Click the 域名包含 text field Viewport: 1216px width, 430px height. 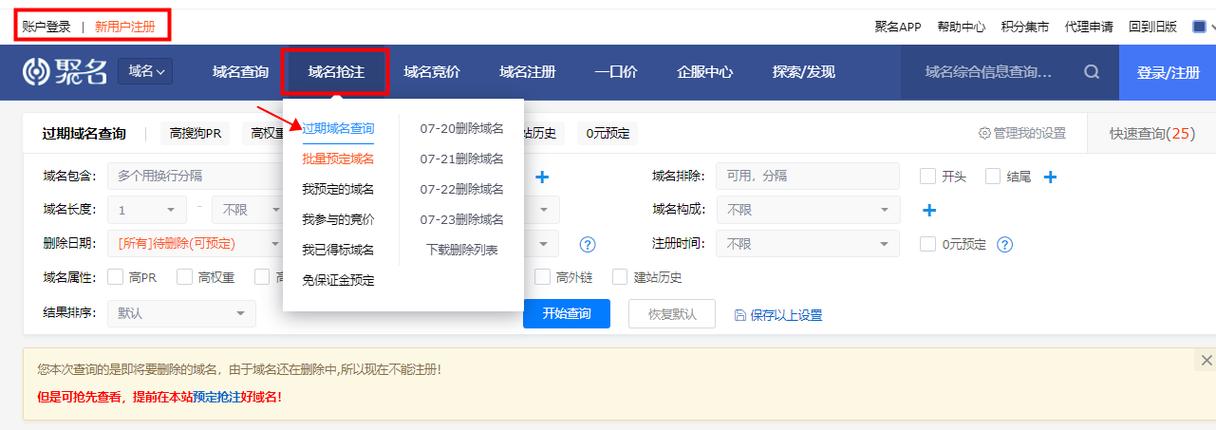pyautogui.click(x=195, y=176)
